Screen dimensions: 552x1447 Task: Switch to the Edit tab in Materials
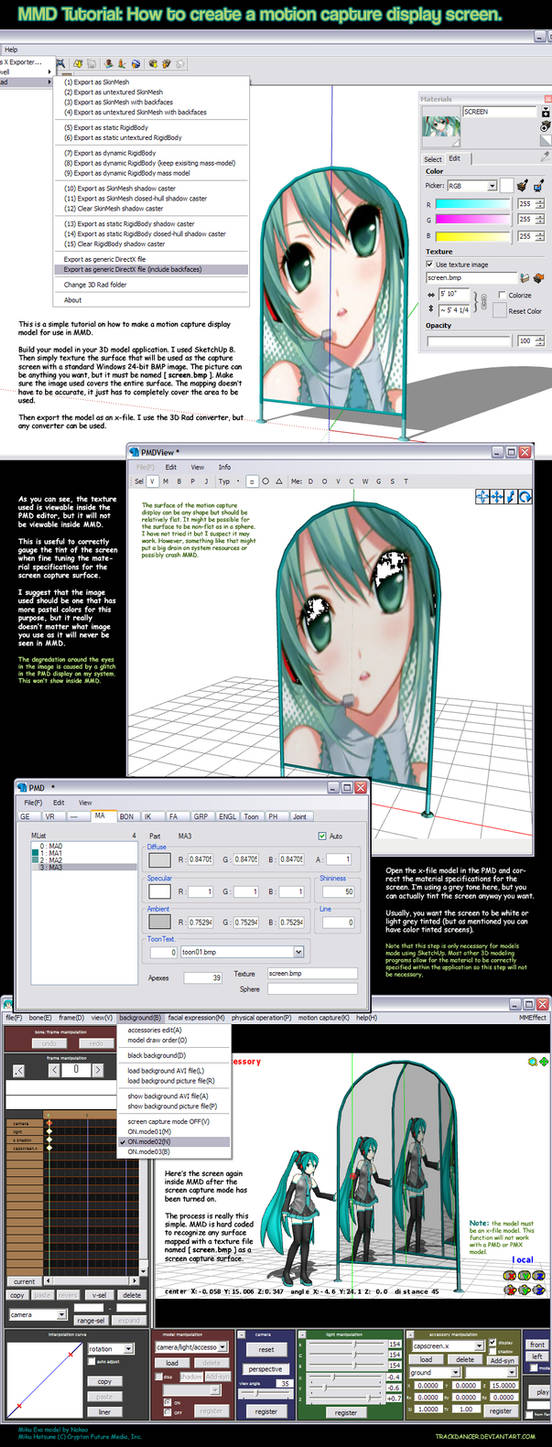454,158
